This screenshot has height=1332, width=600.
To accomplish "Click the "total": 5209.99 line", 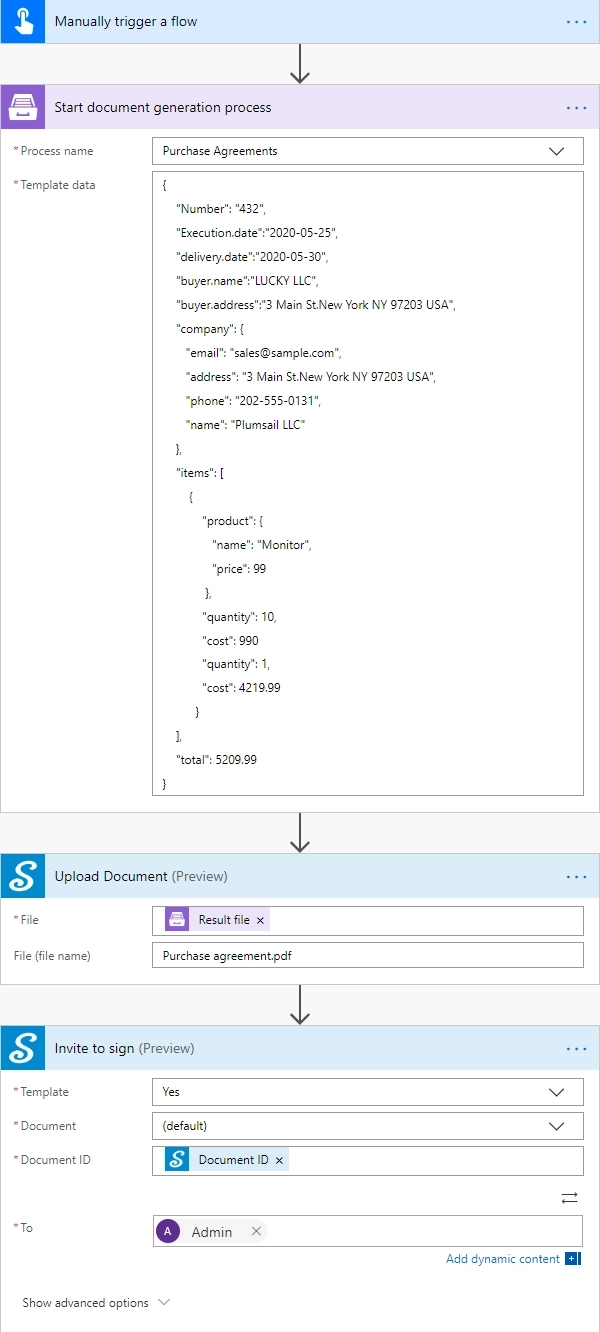I will pos(216,760).
